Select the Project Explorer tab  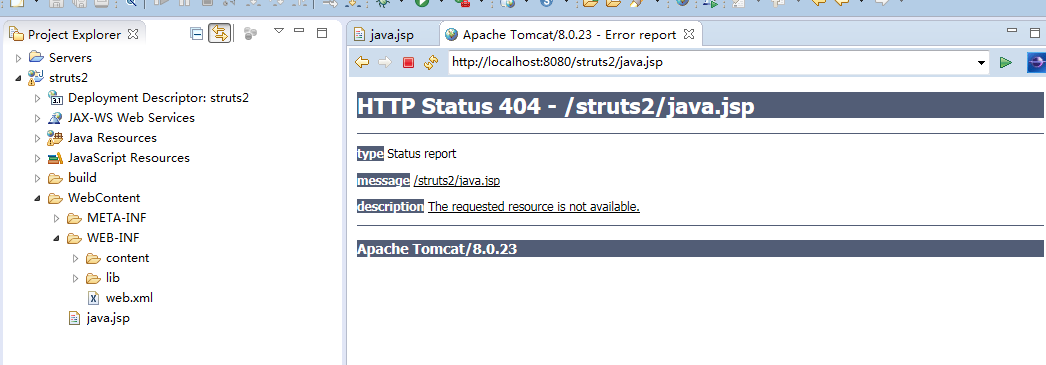click(x=74, y=35)
